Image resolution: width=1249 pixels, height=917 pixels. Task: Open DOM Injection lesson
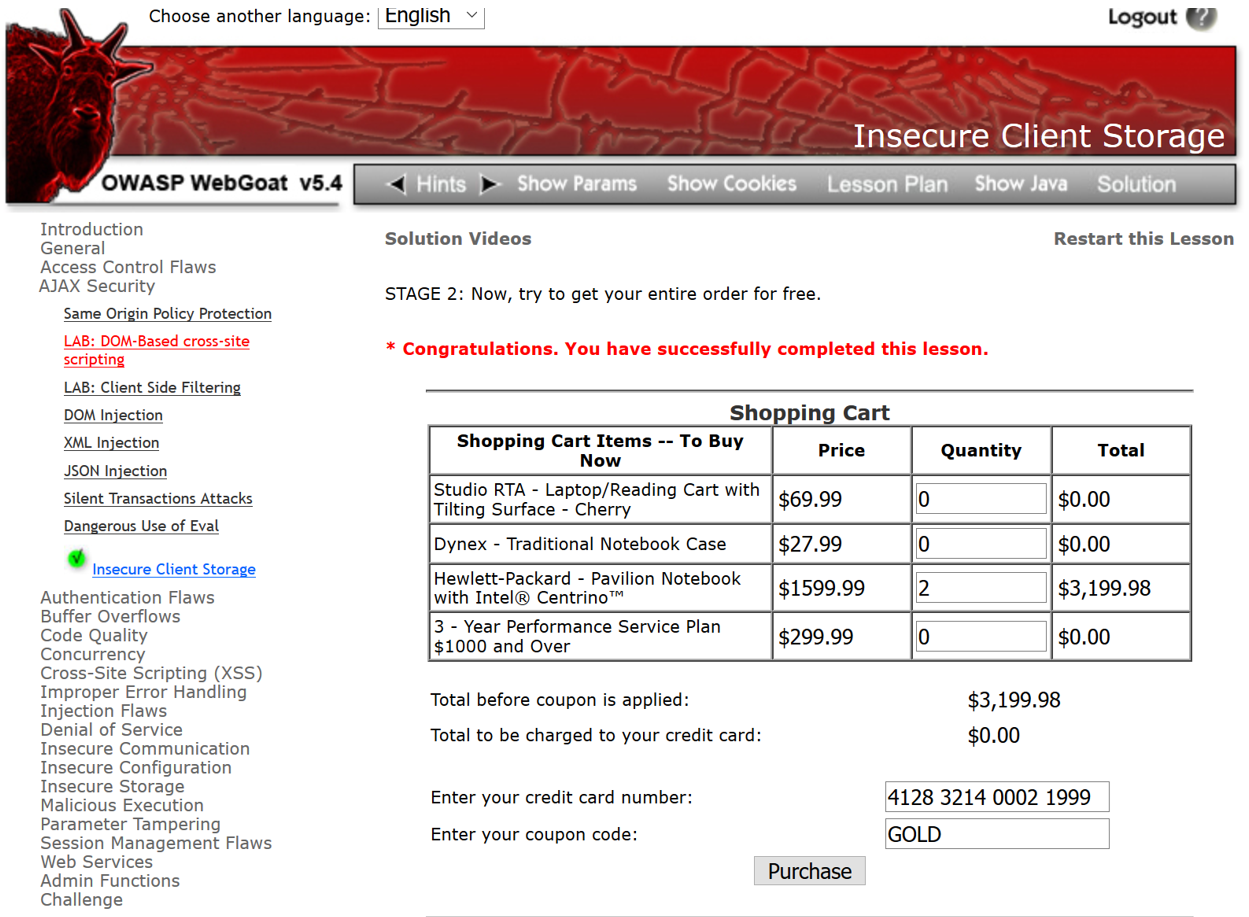coord(113,415)
